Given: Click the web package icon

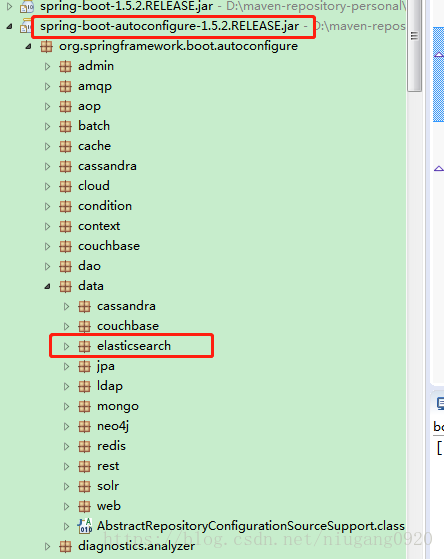Looking at the screenshot, I should [84, 506].
